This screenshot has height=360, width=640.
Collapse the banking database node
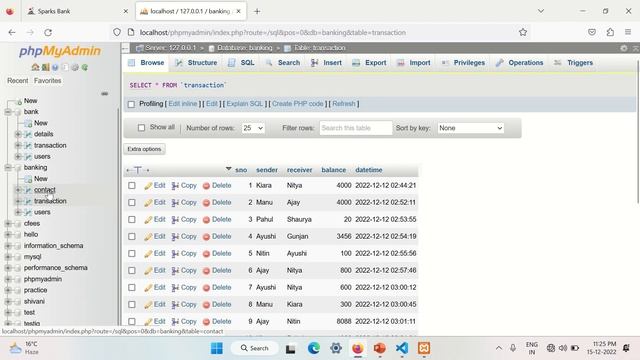coord(8,167)
